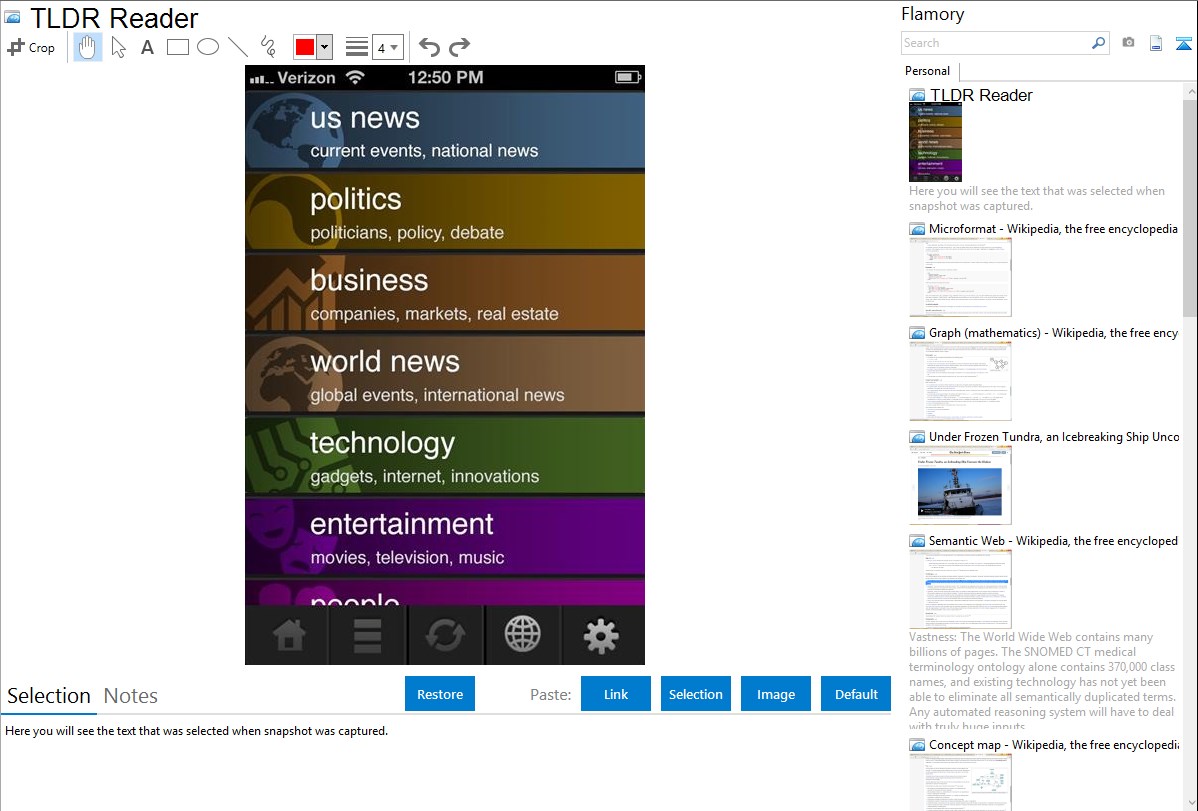Screen dimensions: 1198x811
Task: Click the camera snapshot icon
Action: tap(1128, 43)
